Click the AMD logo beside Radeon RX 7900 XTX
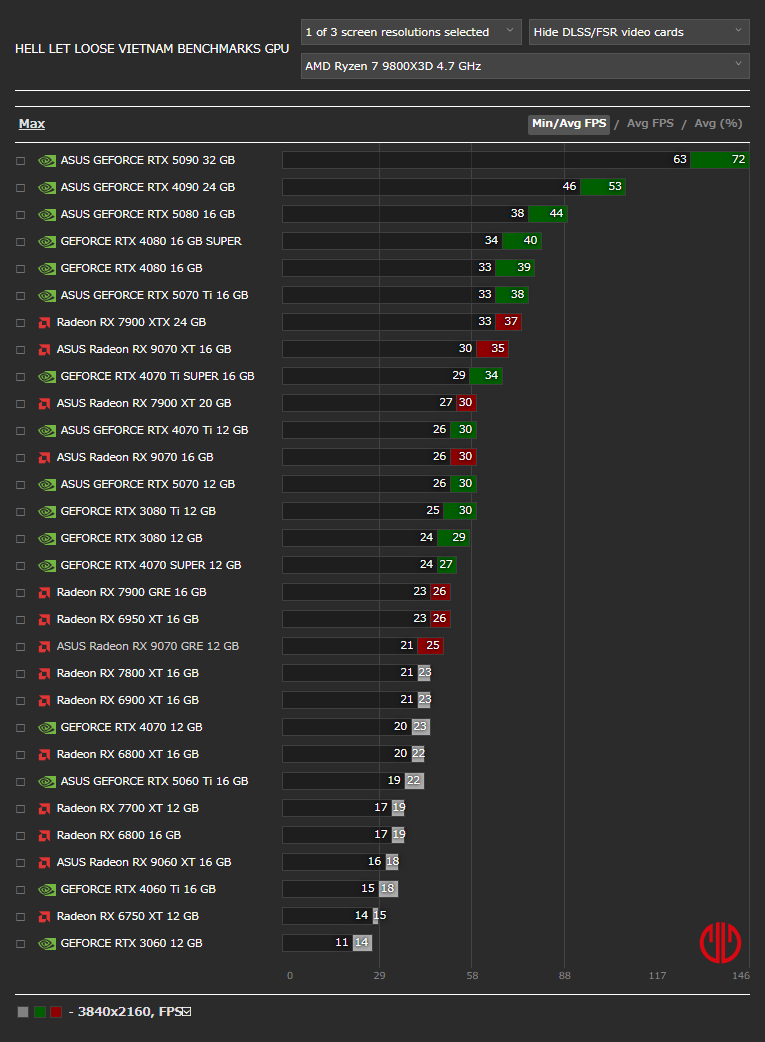 coord(45,323)
